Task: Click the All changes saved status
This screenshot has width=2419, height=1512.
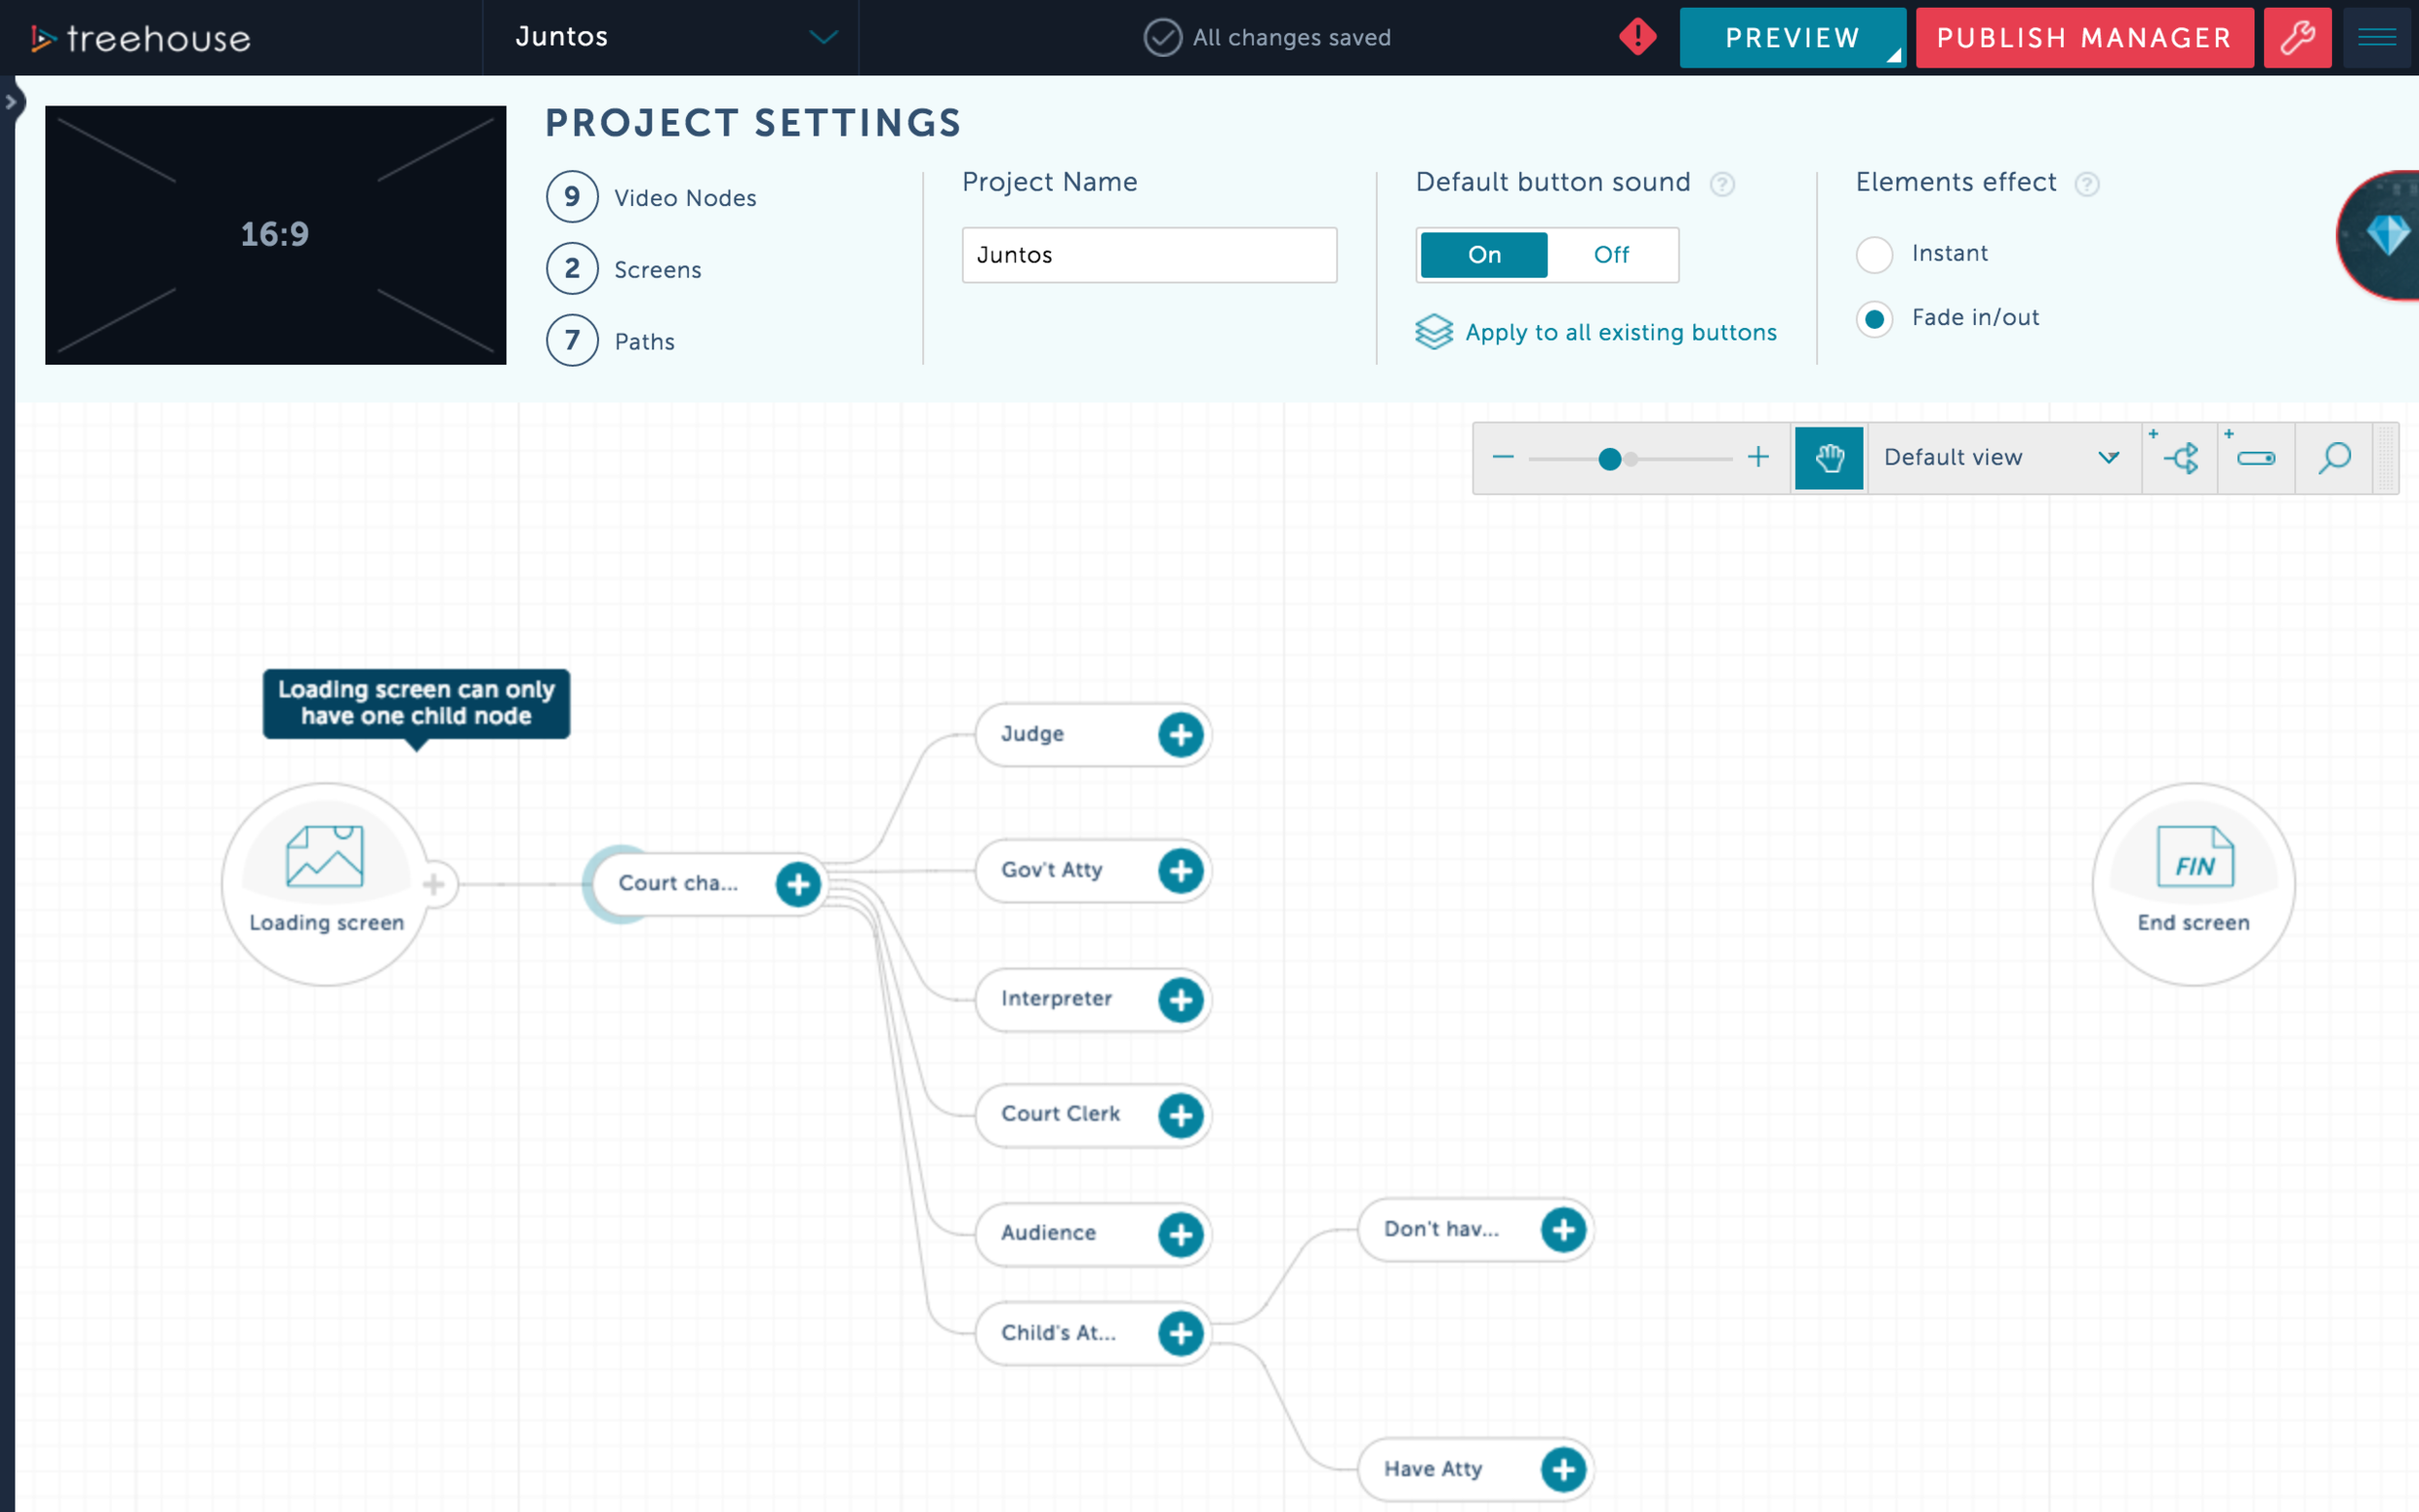Action: tap(1267, 38)
